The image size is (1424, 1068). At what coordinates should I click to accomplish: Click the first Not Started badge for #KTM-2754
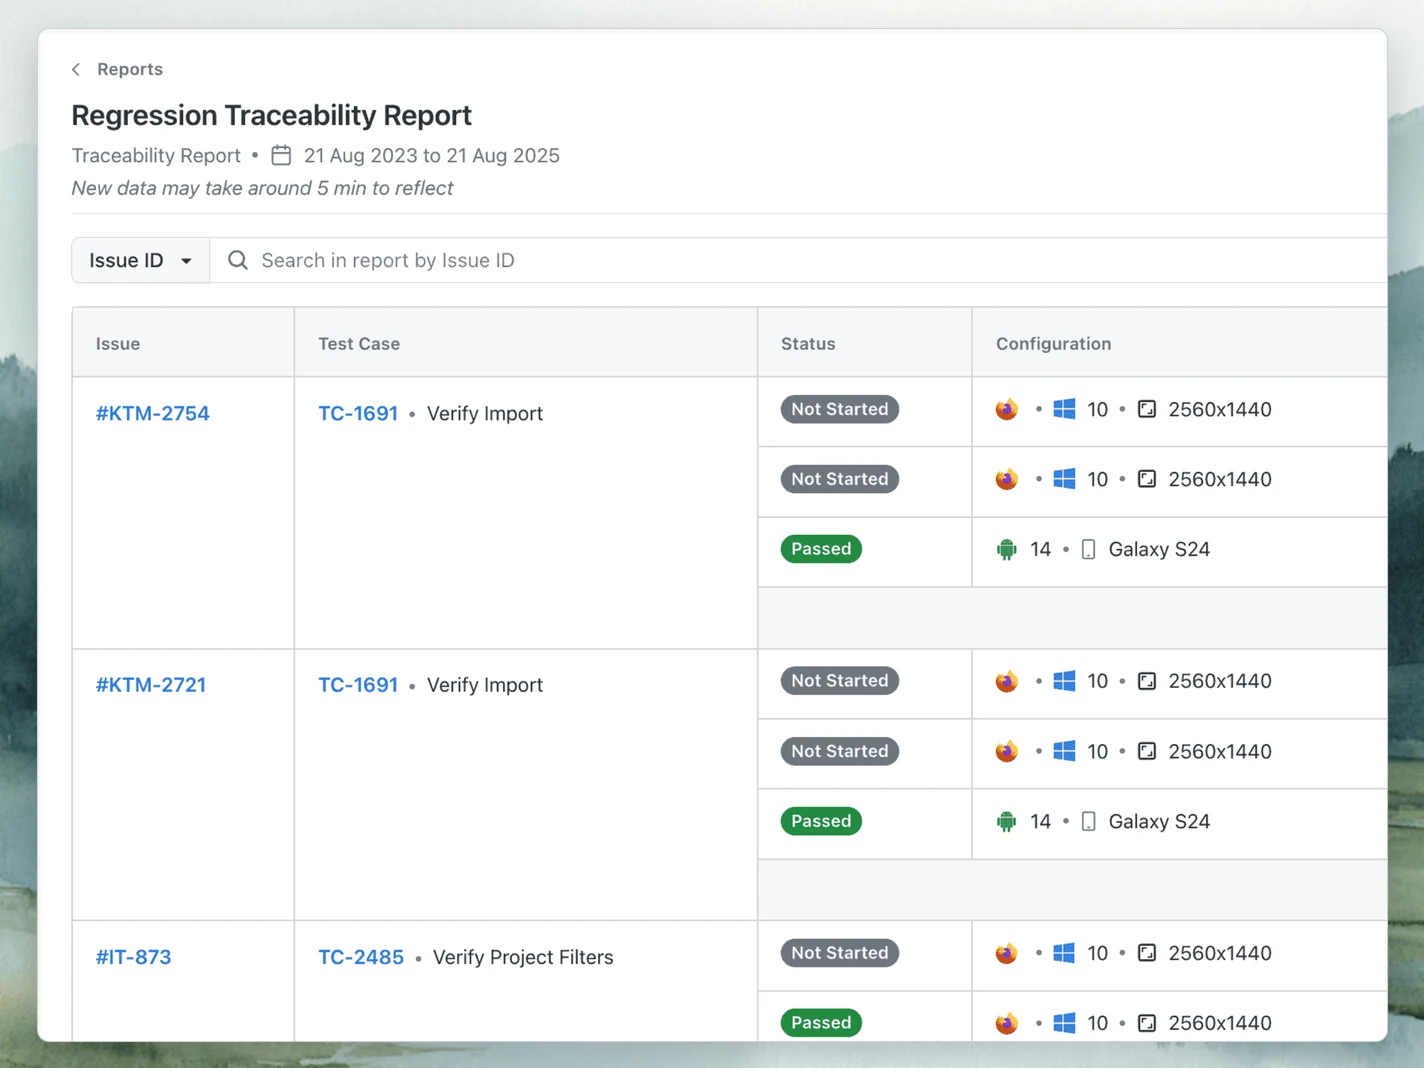click(x=840, y=409)
